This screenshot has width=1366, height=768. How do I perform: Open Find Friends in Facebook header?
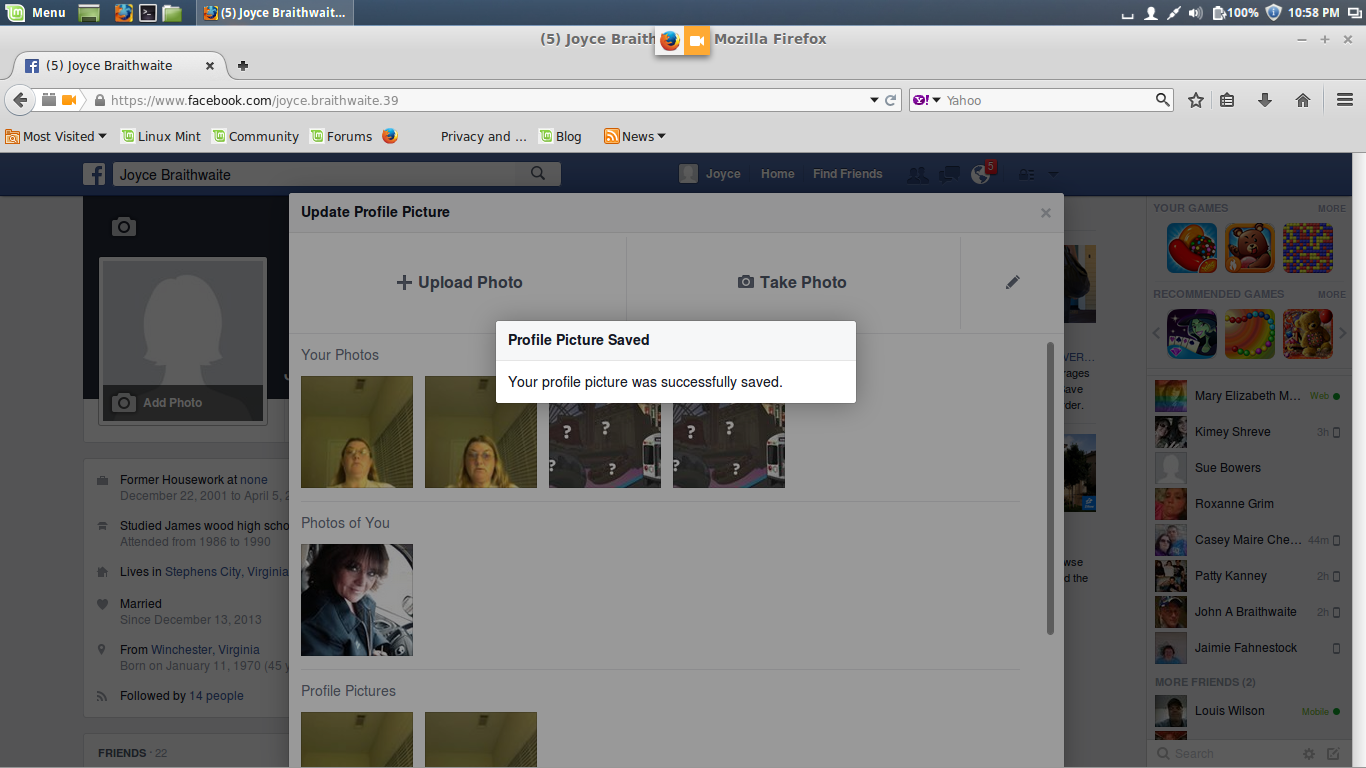[x=847, y=174]
